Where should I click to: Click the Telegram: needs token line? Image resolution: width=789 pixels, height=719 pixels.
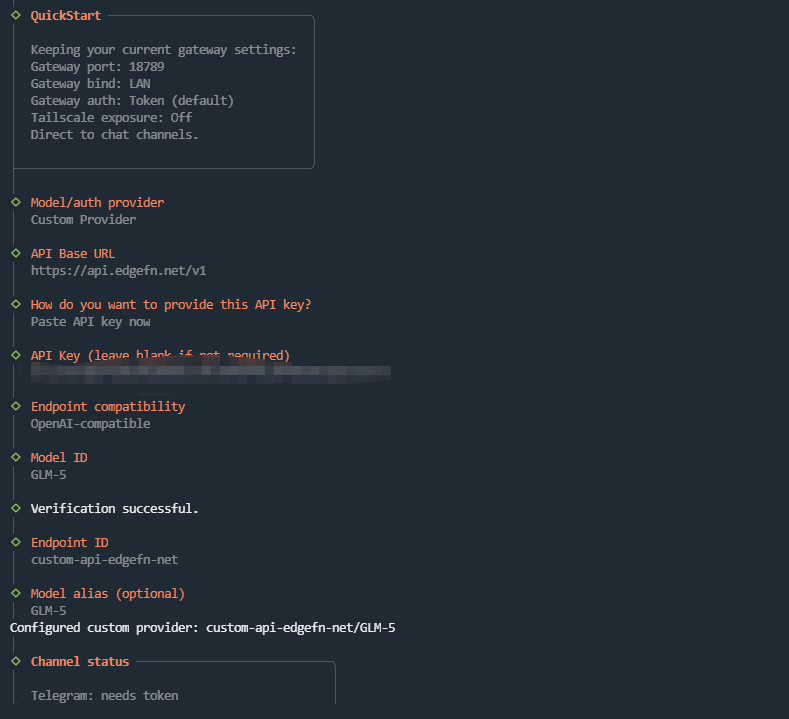pos(104,695)
